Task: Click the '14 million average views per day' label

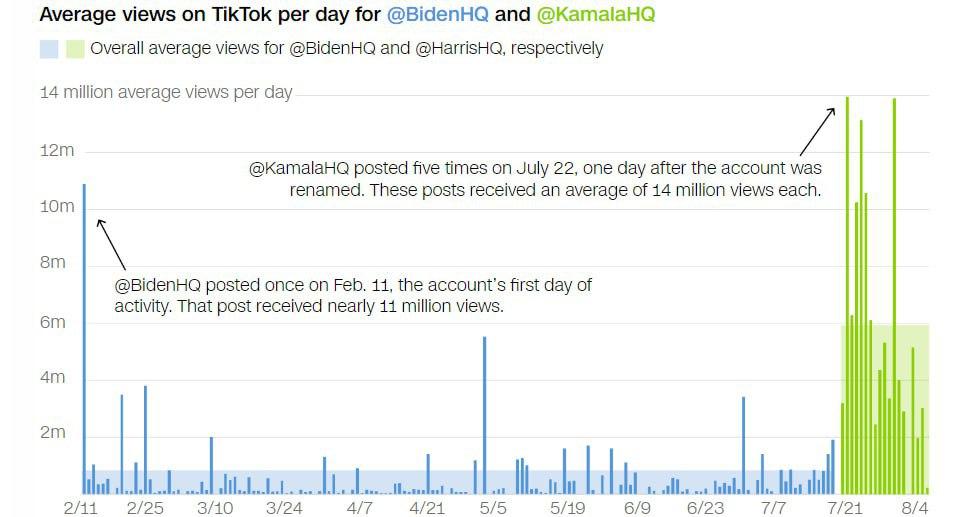Action: [166, 92]
